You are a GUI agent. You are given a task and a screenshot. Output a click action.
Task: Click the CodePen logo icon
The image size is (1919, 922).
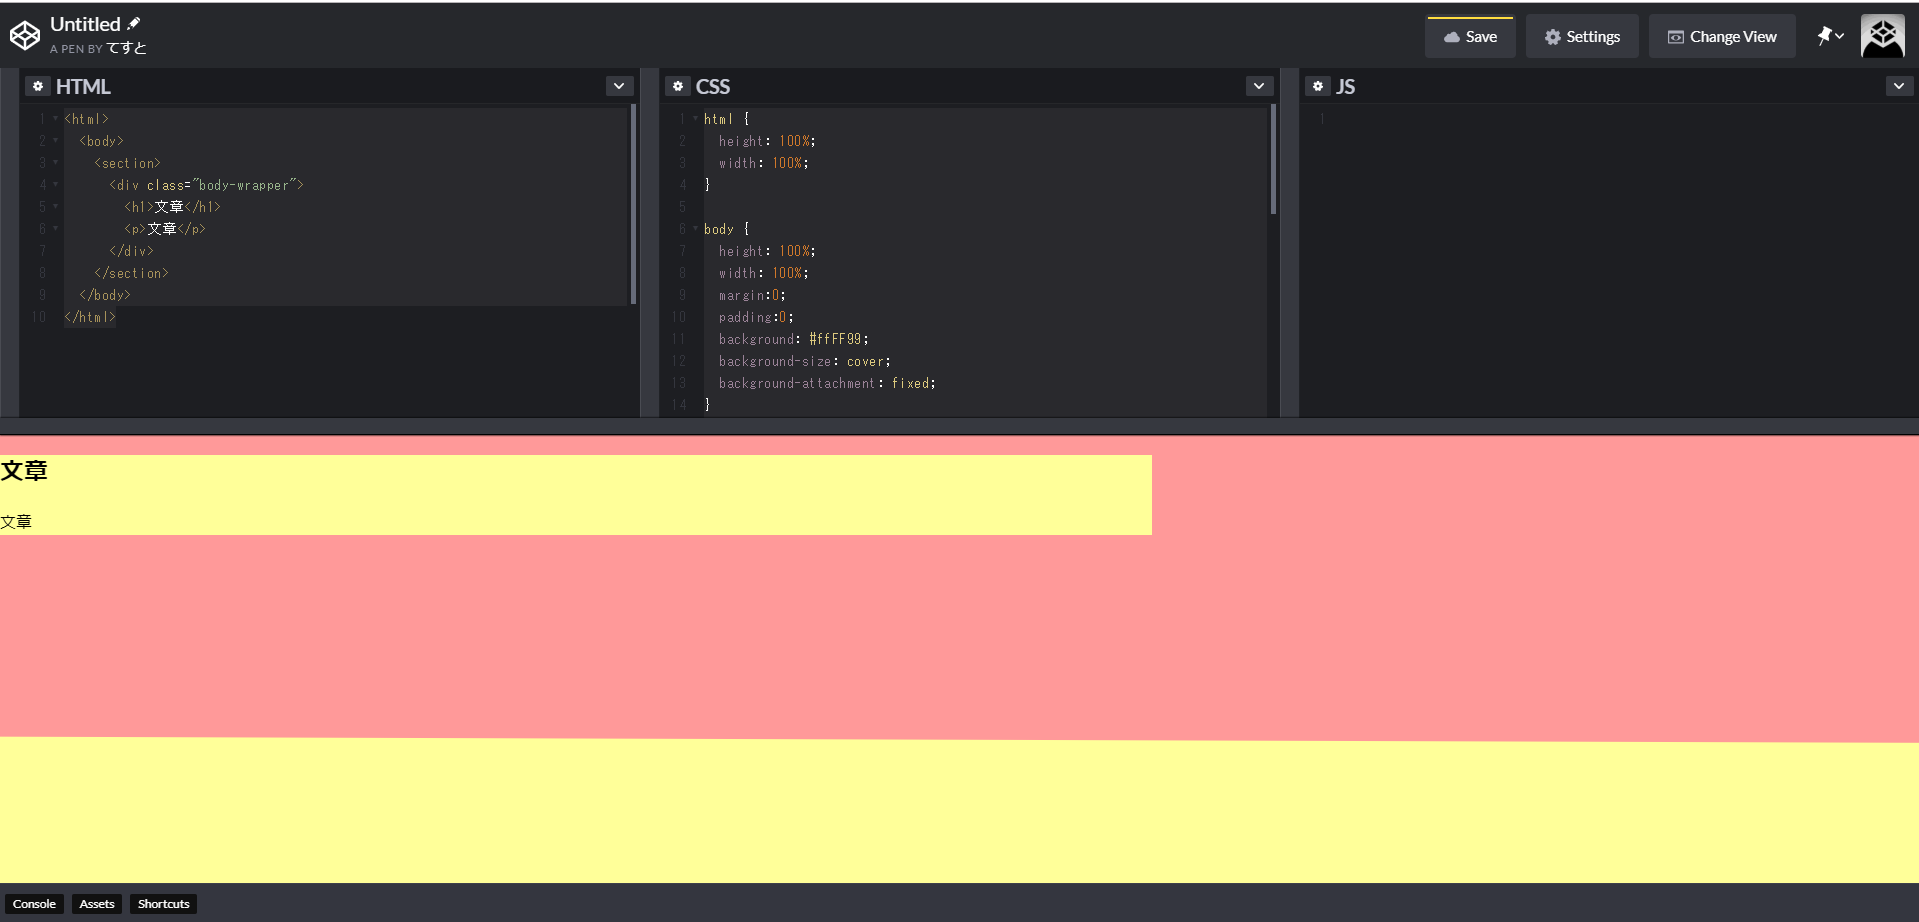(x=25, y=36)
